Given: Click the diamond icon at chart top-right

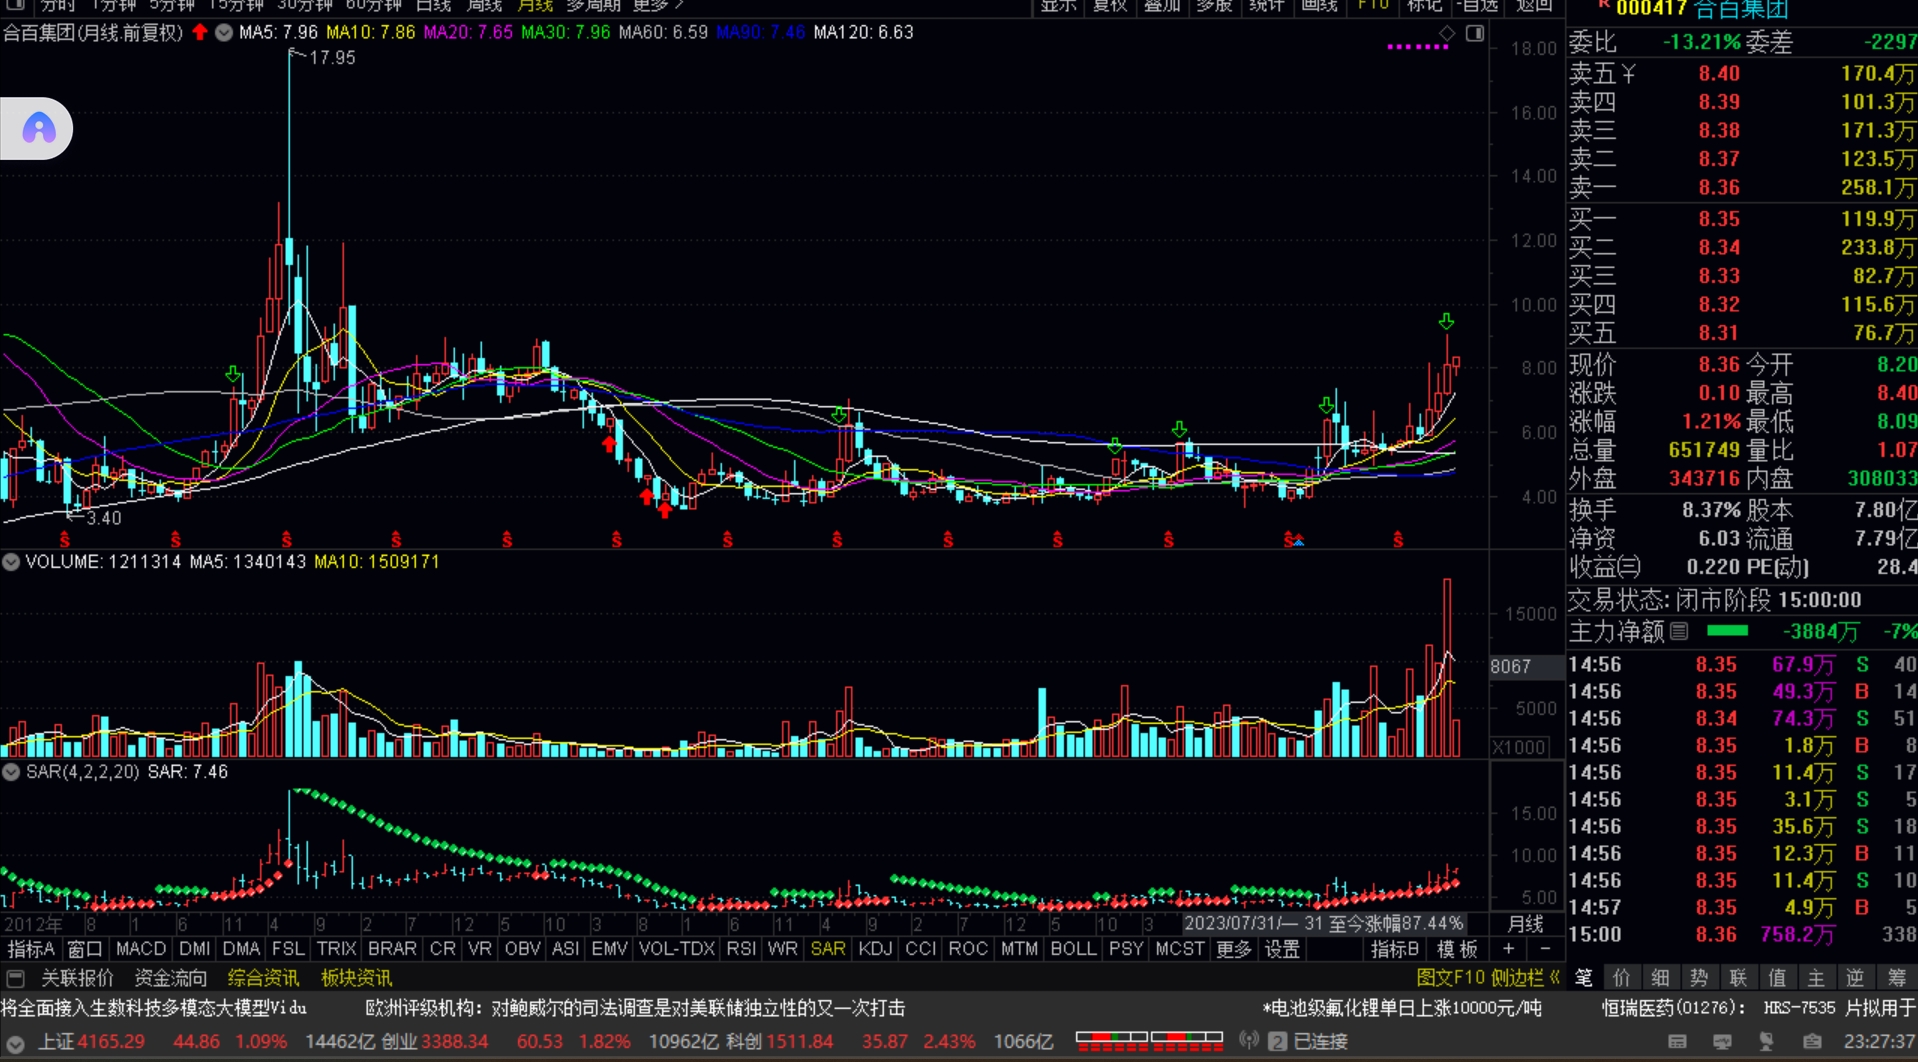Looking at the screenshot, I should click(x=1447, y=34).
